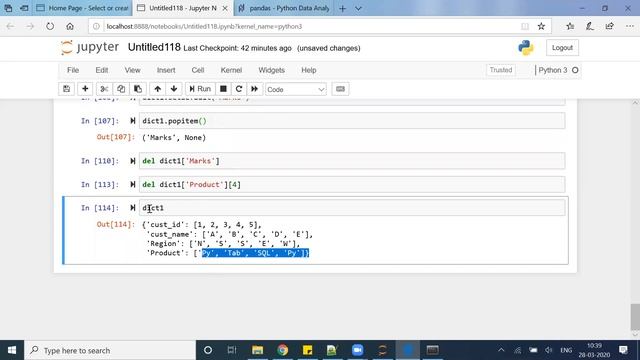Screen dimensions: 640x360
Task: Close the Untitled118 browser tab
Action: [x=225, y=8]
